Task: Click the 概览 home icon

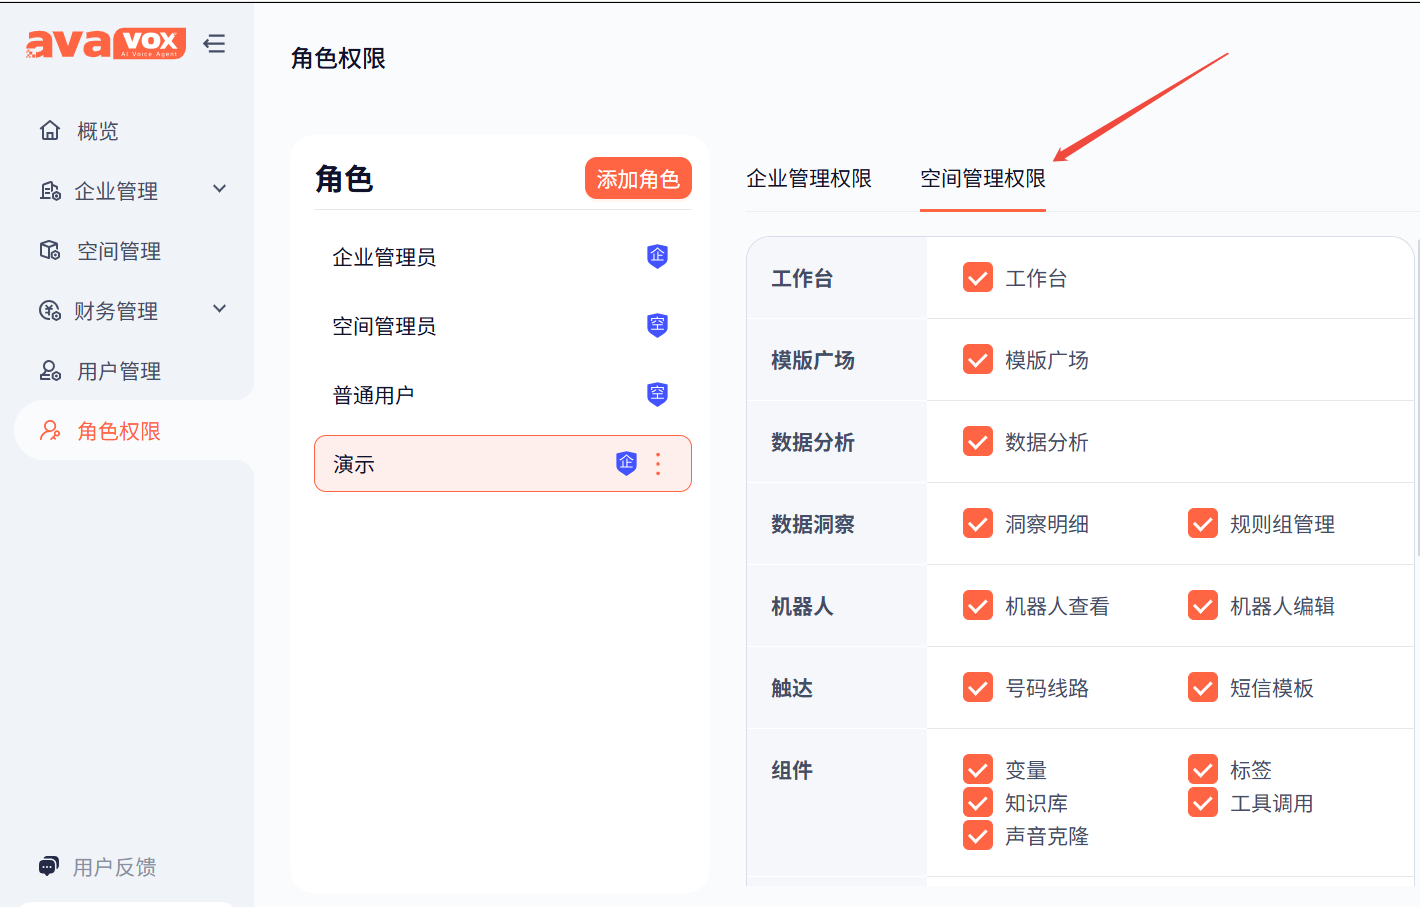Action: (50, 130)
